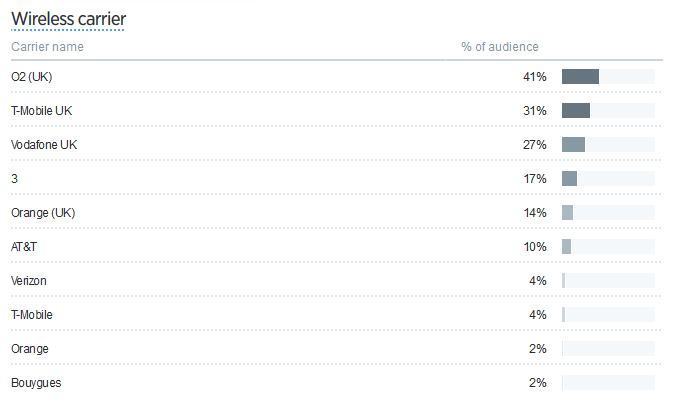Click the 41% value for O2
The height and width of the screenshot is (404, 674).
535,77
